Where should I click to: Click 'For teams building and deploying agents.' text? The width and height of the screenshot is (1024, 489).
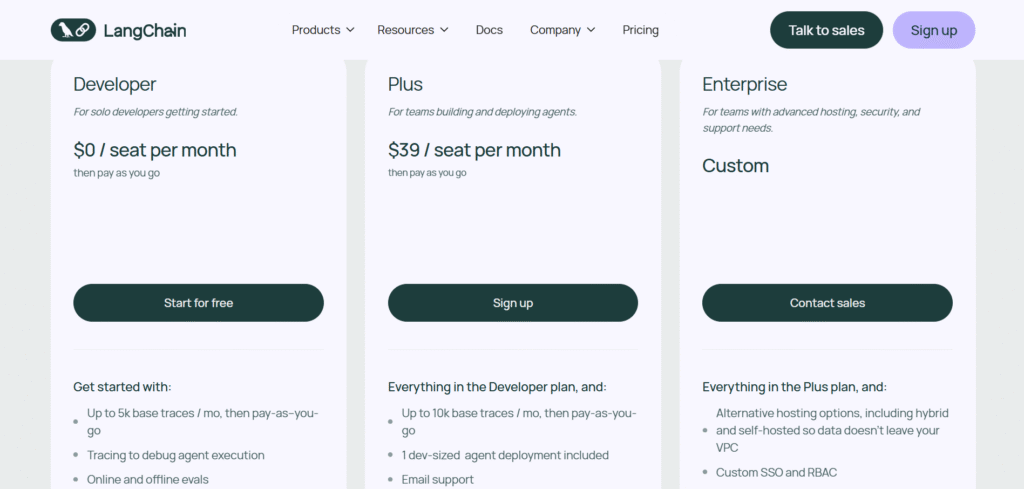tap(483, 112)
